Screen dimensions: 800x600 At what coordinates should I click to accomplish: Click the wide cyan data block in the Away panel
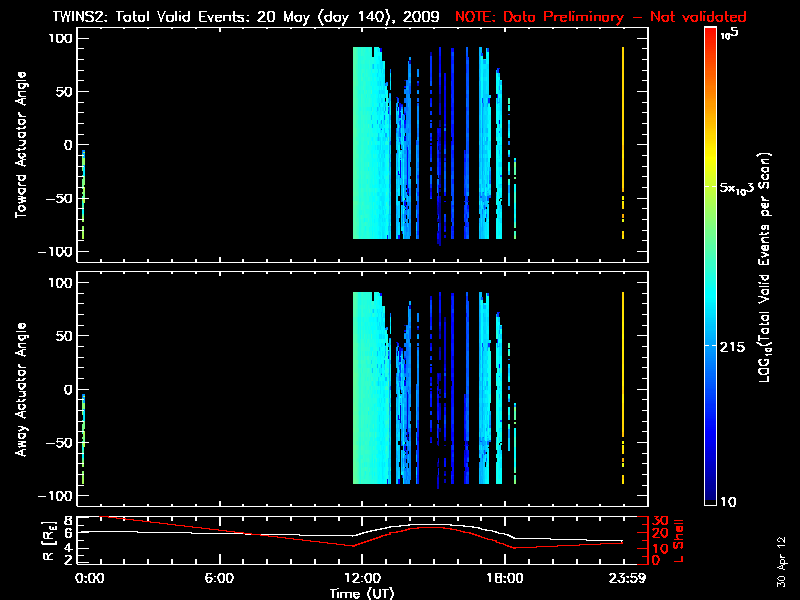pos(368,390)
